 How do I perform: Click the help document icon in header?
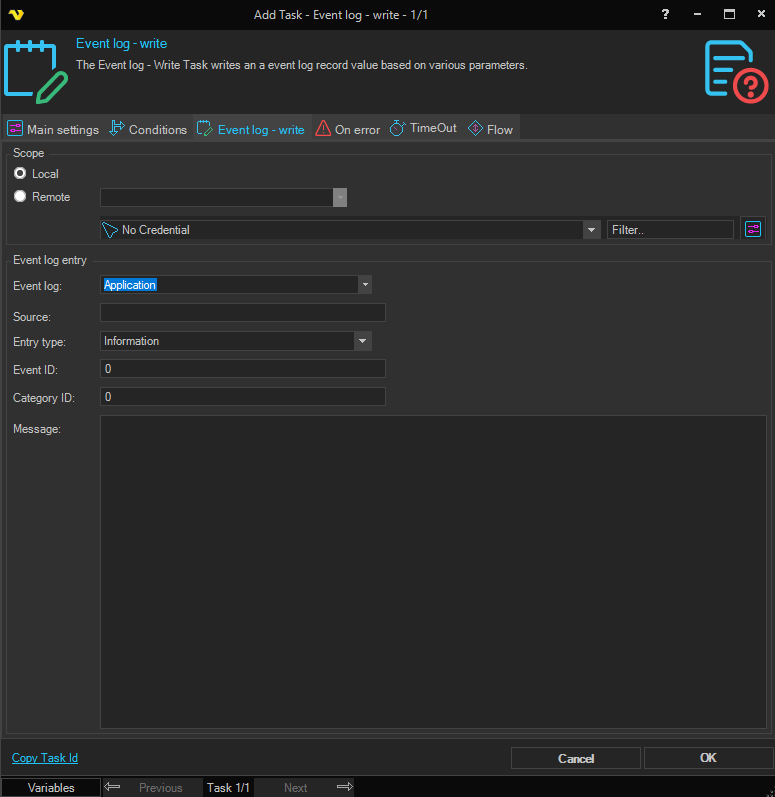click(736, 70)
